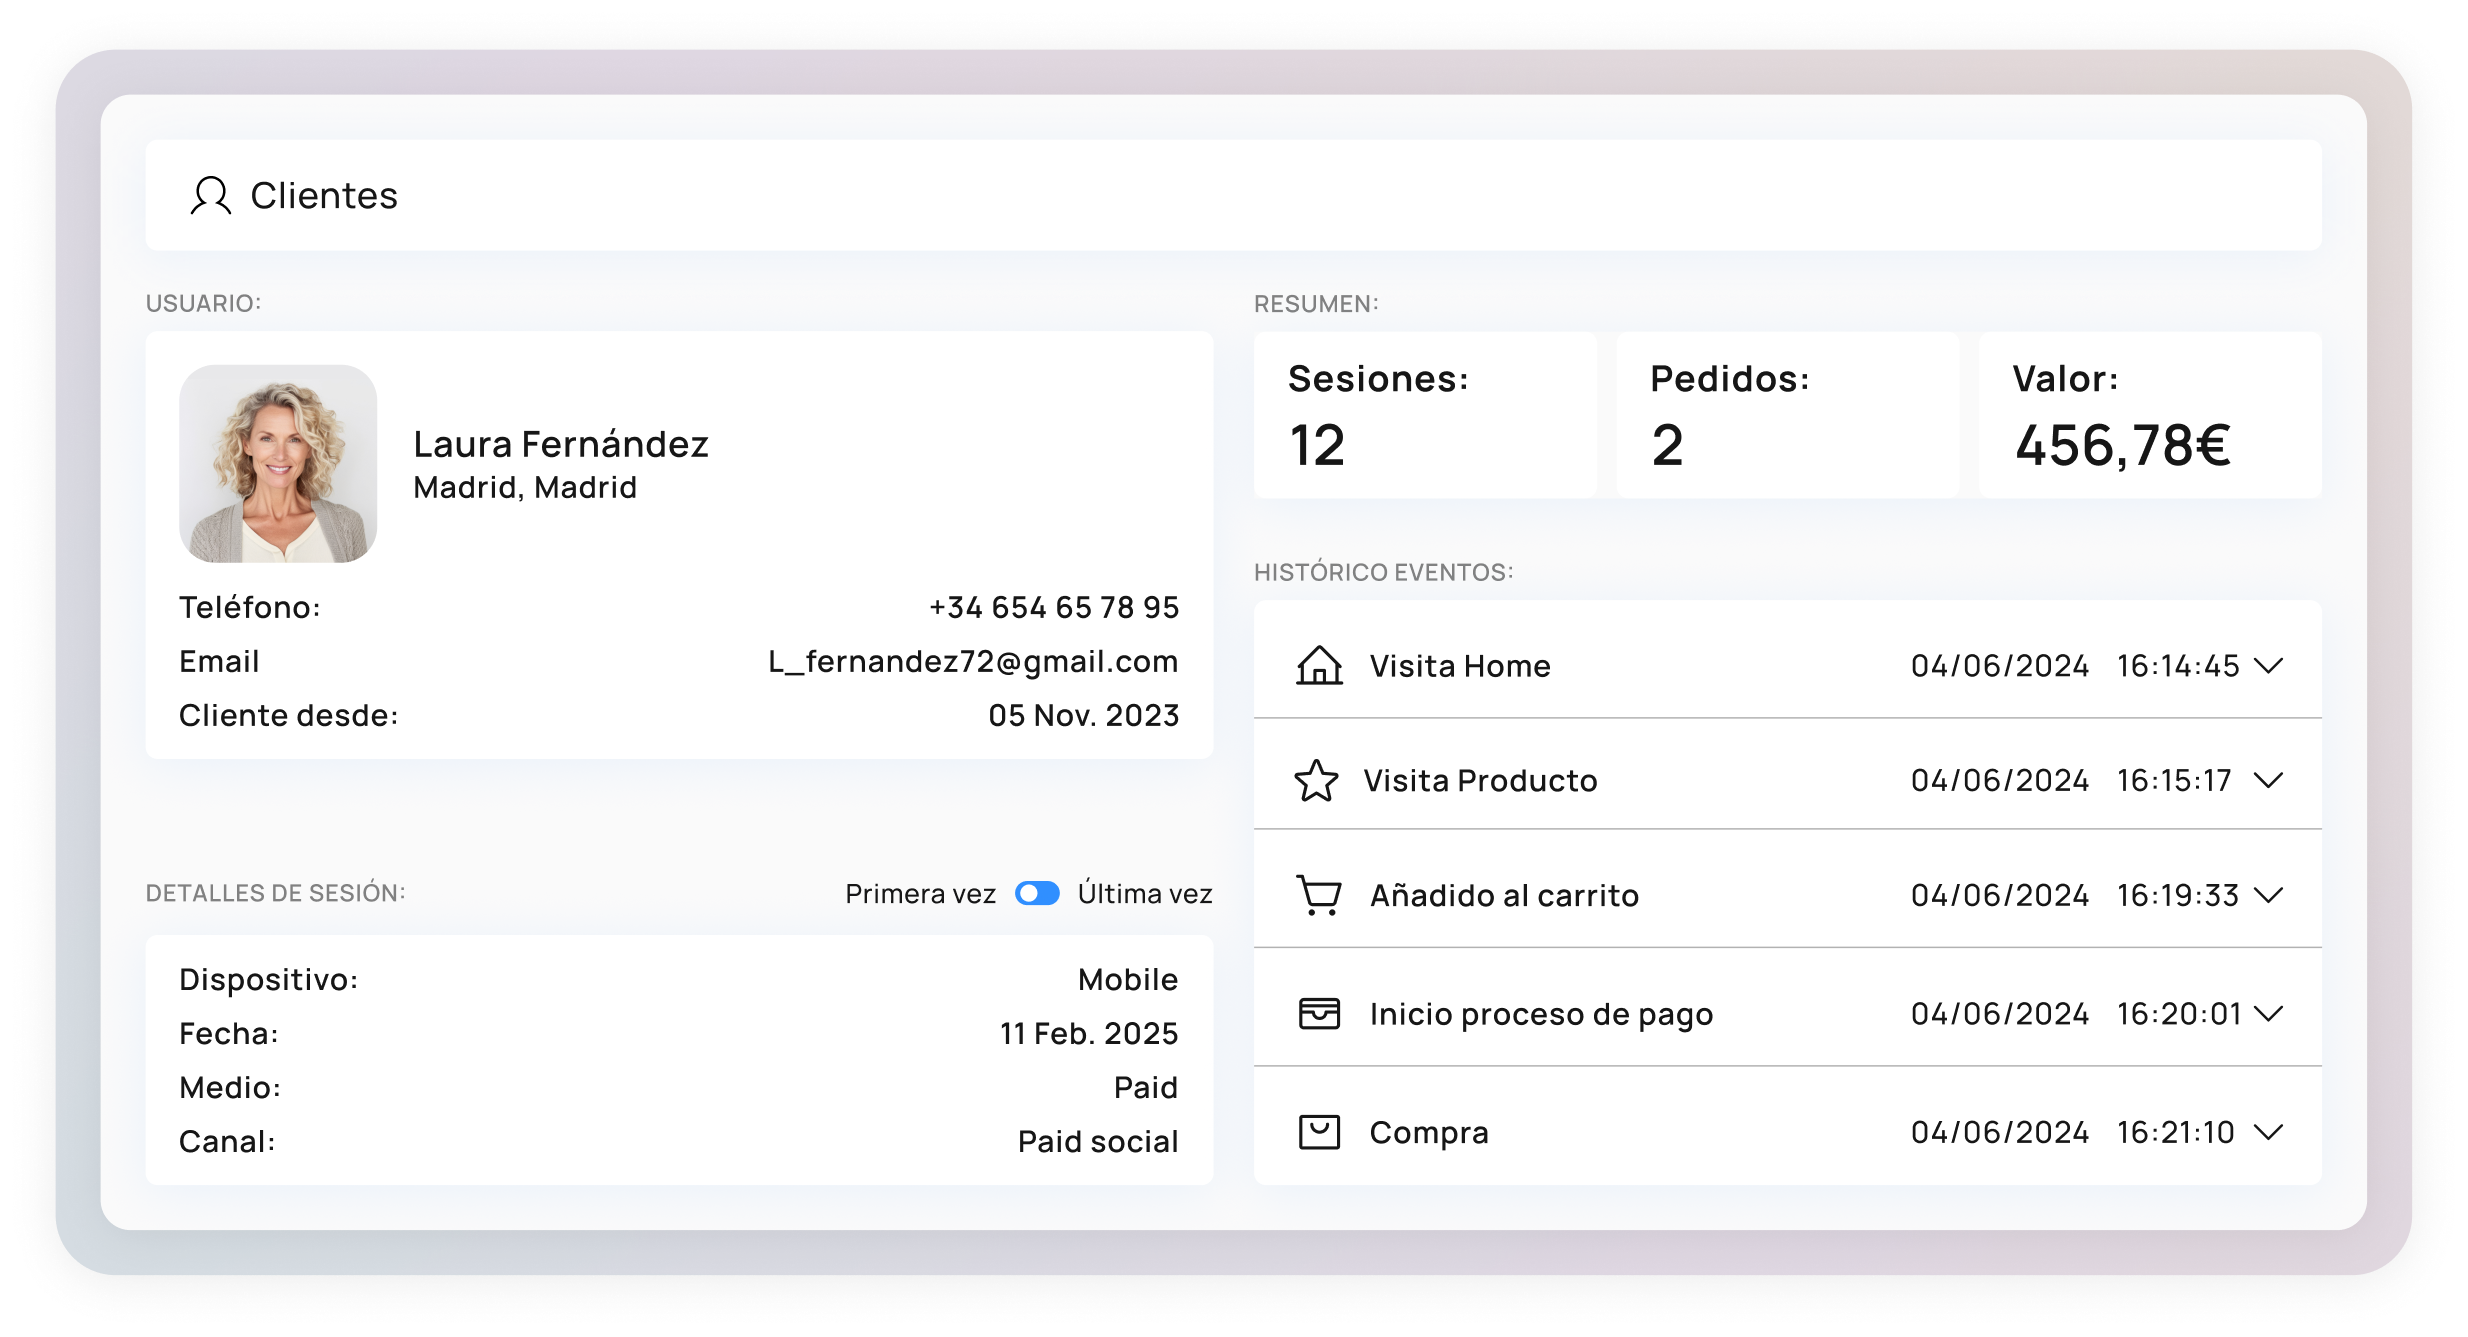Click the phone number +34 654 65 78 95
Screen dimensions: 2468x1337
(x=1054, y=607)
